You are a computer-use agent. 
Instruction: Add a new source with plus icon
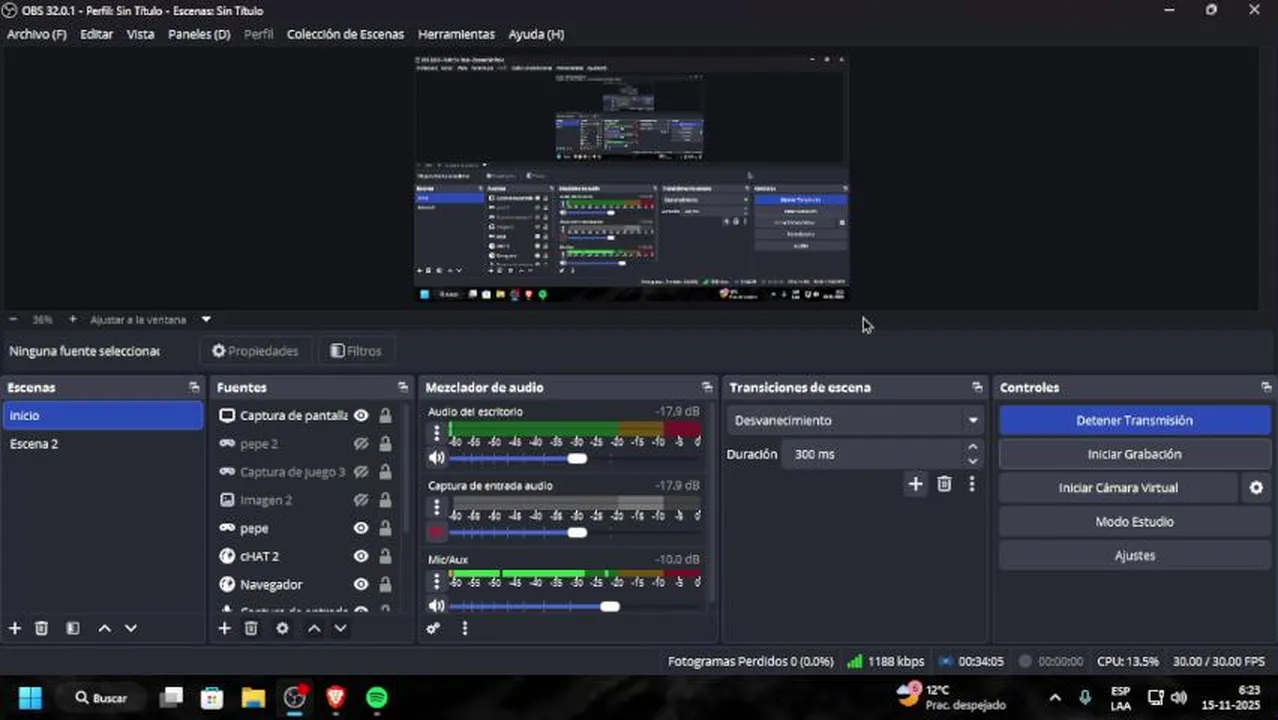tap(224, 628)
